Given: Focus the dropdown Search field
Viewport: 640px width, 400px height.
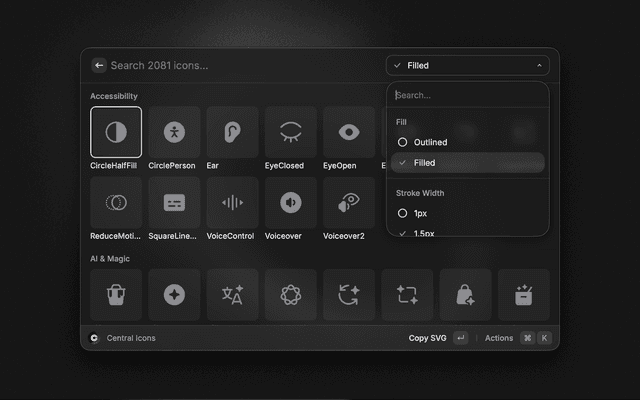Looking at the screenshot, I should point(468,95).
